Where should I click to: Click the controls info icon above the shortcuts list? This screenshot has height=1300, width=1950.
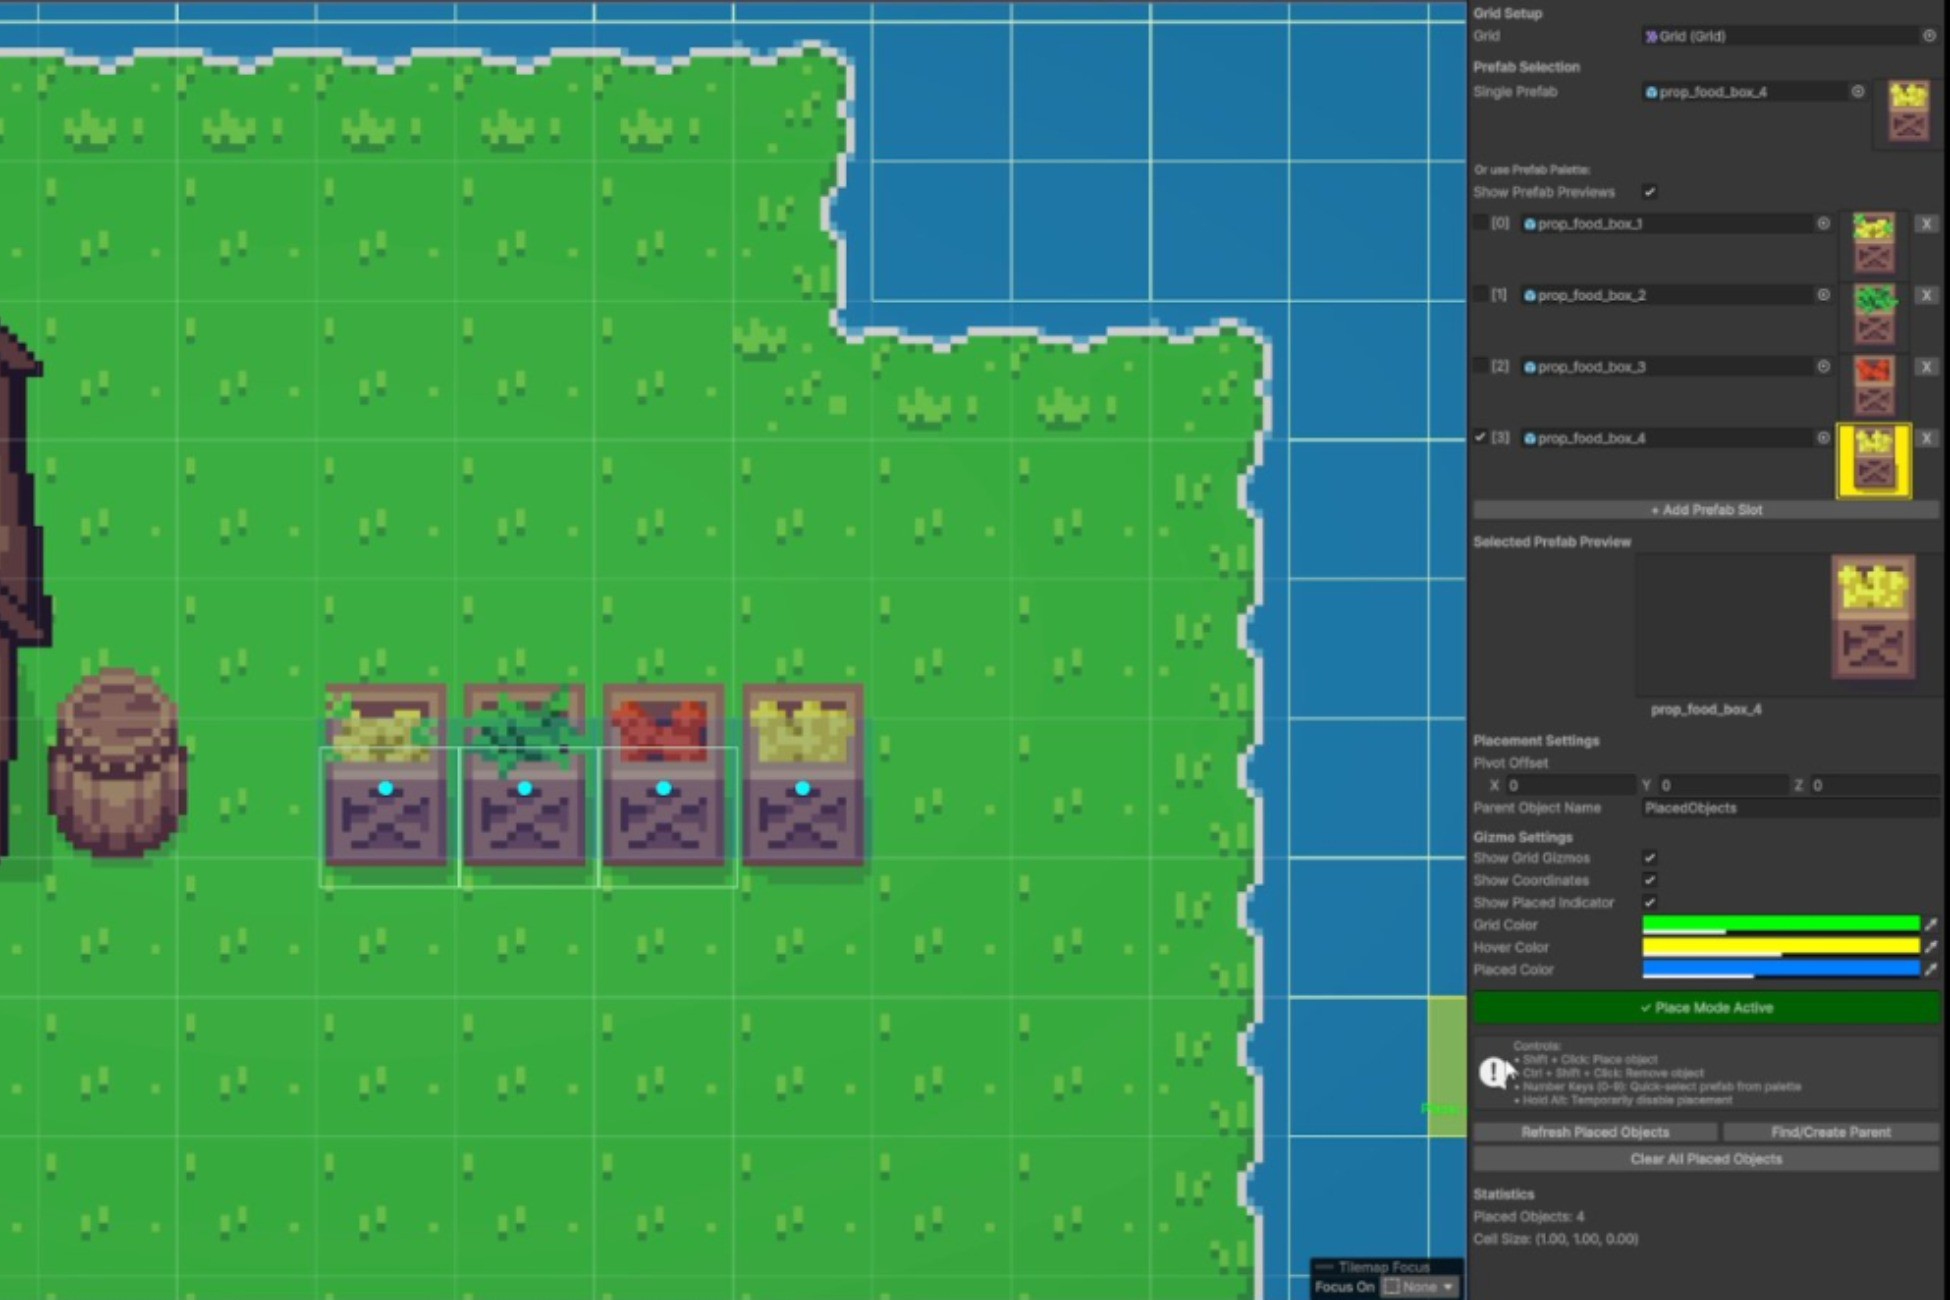tap(1491, 1070)
